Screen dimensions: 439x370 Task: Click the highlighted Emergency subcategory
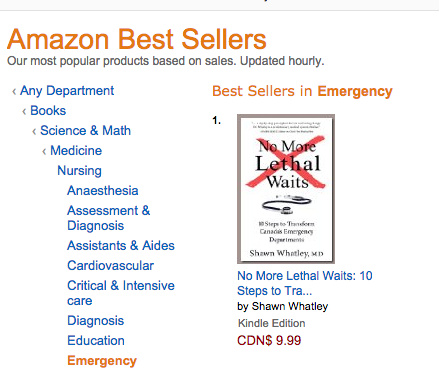(102, 361)
